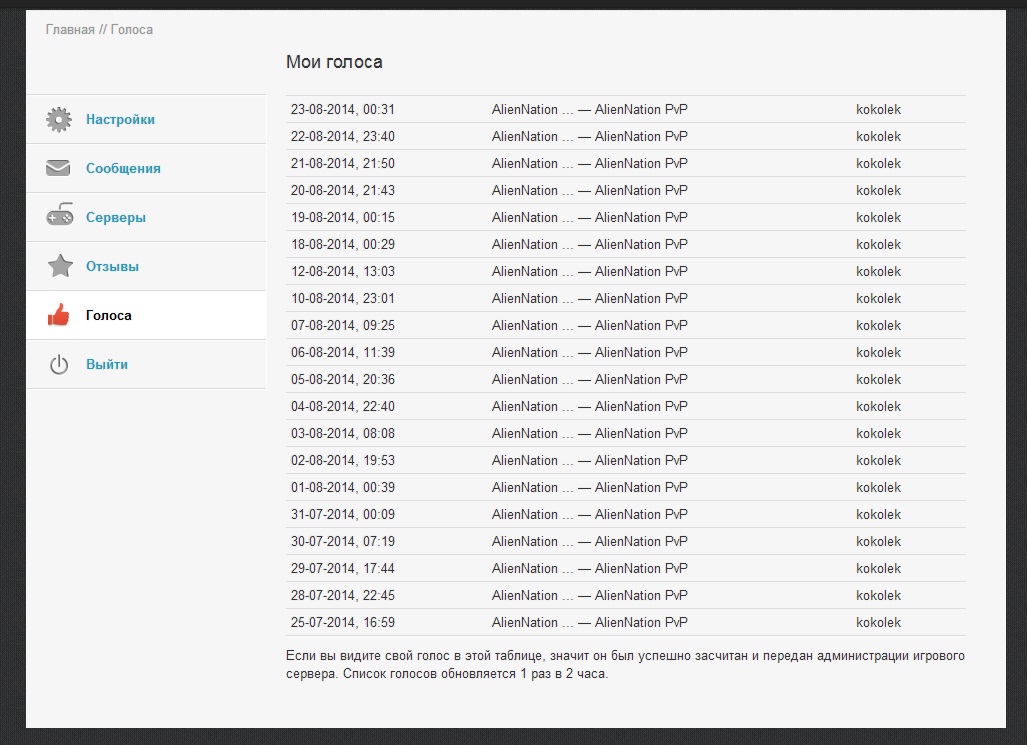This screenshot has height=745, width=1027.
Task: Click kokolek in the 10-08-2014 row
Action: (878, 298)
